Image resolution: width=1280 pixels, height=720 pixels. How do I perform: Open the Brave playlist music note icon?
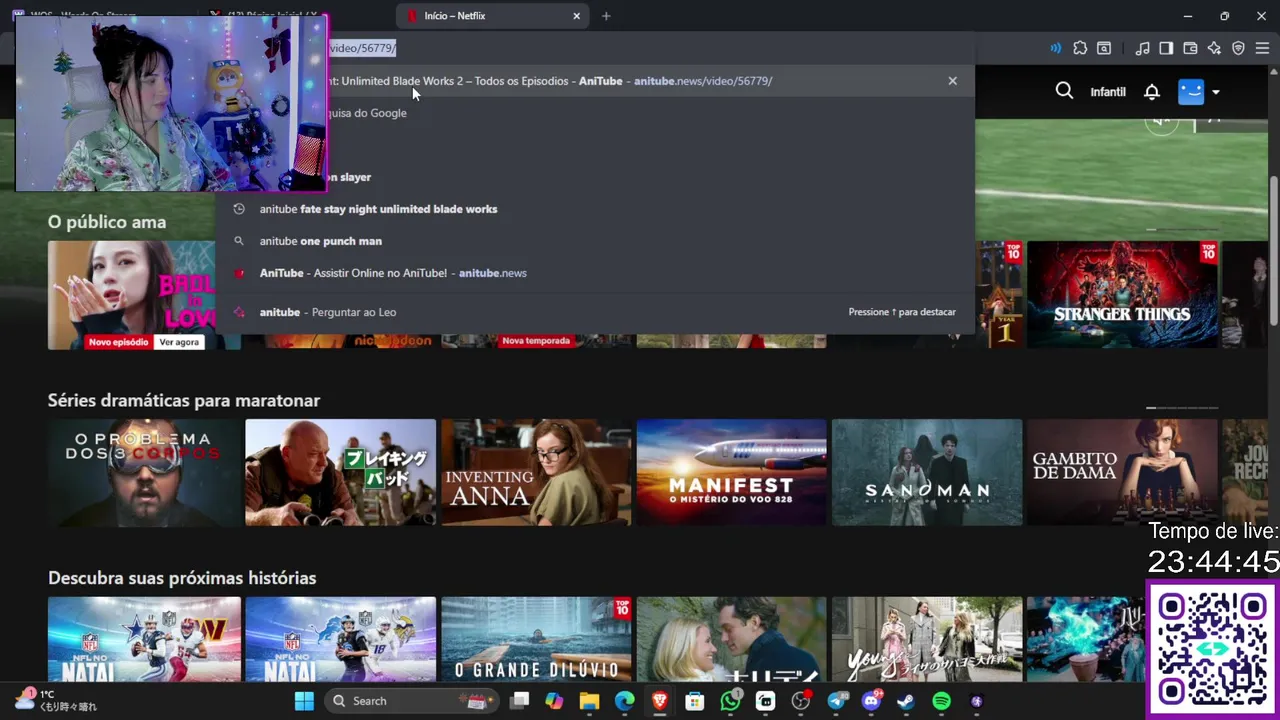(x=1143, y=48)
